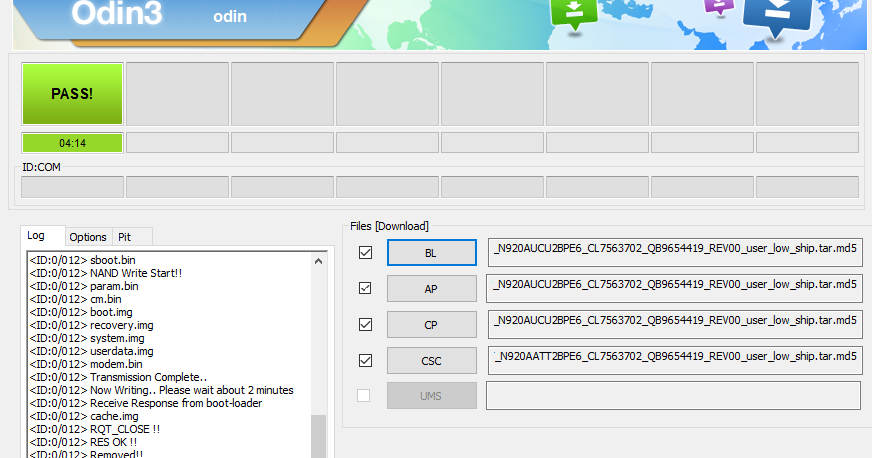Click the empty UMS file path field
The height and width of the screenshot is (458, 872).
pyautogui.click(x=673, y=396)
